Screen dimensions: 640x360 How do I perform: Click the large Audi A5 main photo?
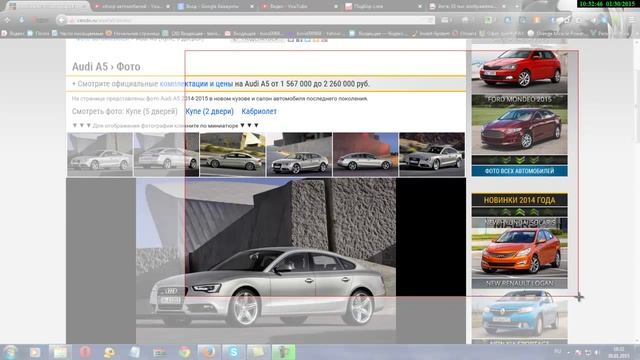266,260
